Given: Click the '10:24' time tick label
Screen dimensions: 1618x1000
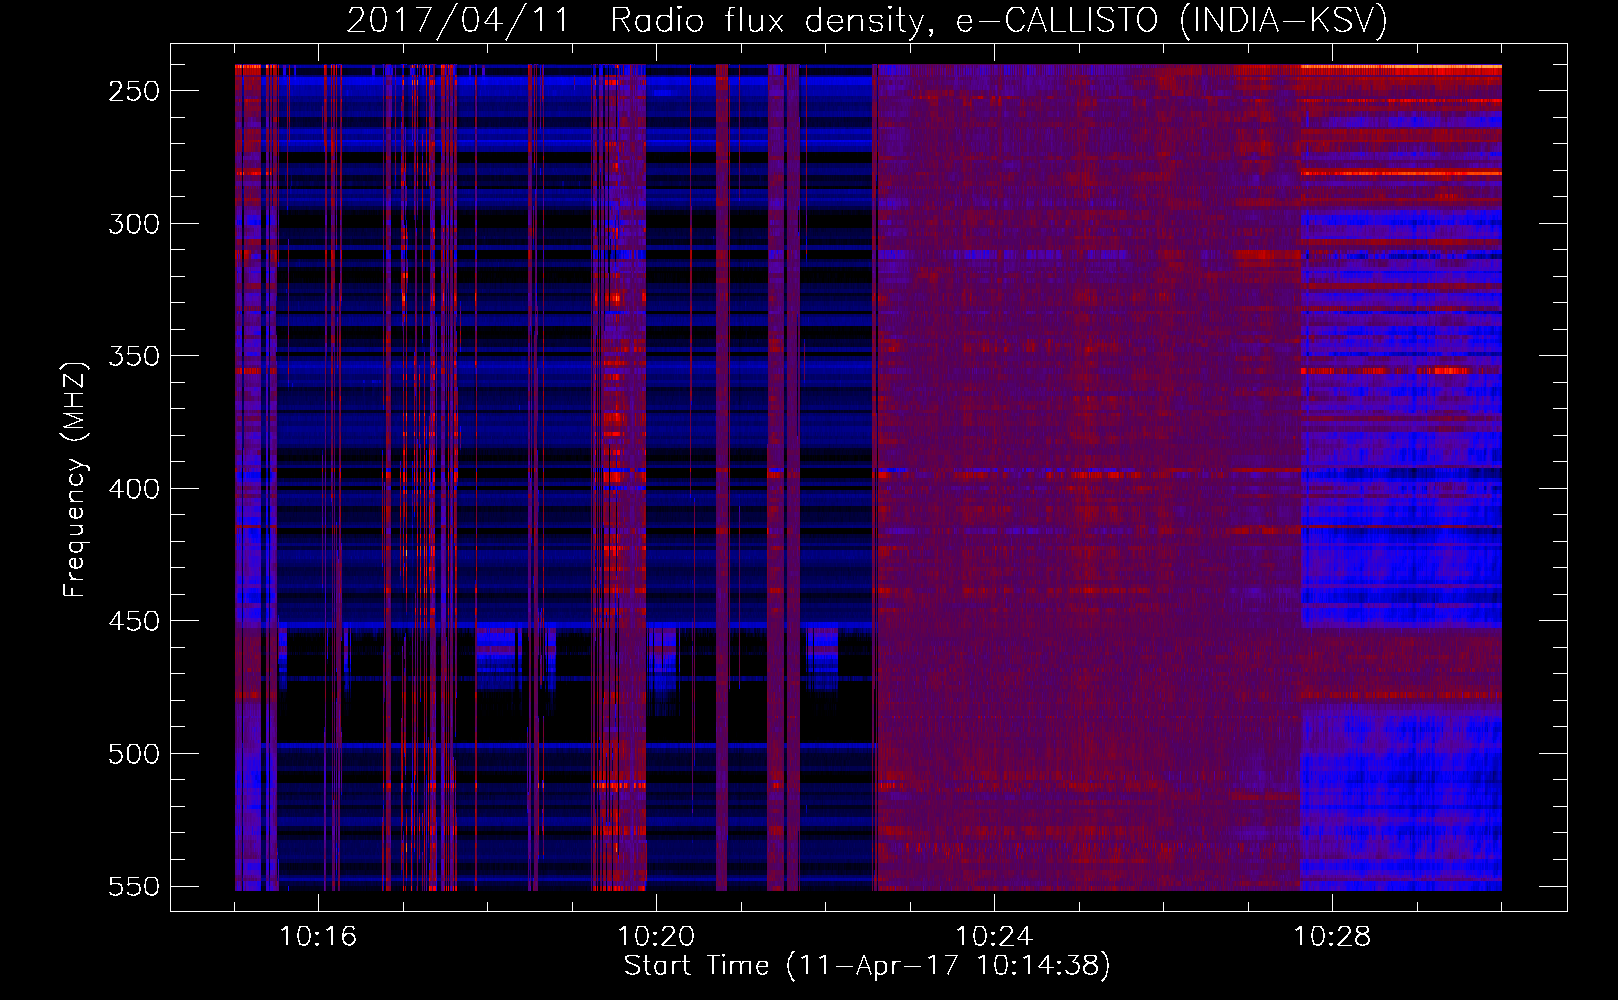Looking at the screenshot, I should [x=994, y=937].
